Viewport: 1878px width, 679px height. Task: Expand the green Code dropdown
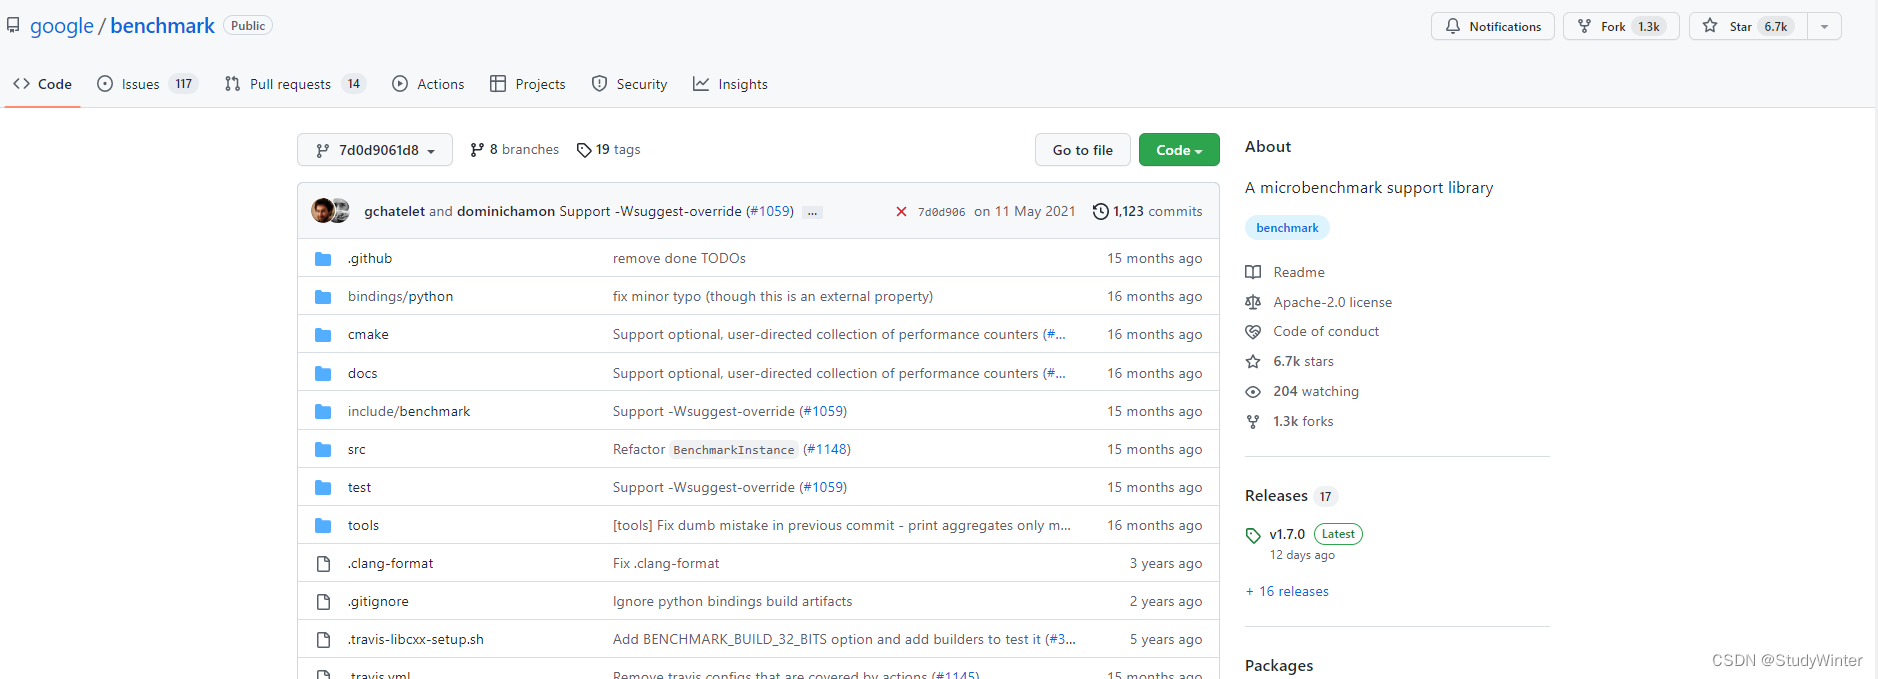[x=1179, y=150]
